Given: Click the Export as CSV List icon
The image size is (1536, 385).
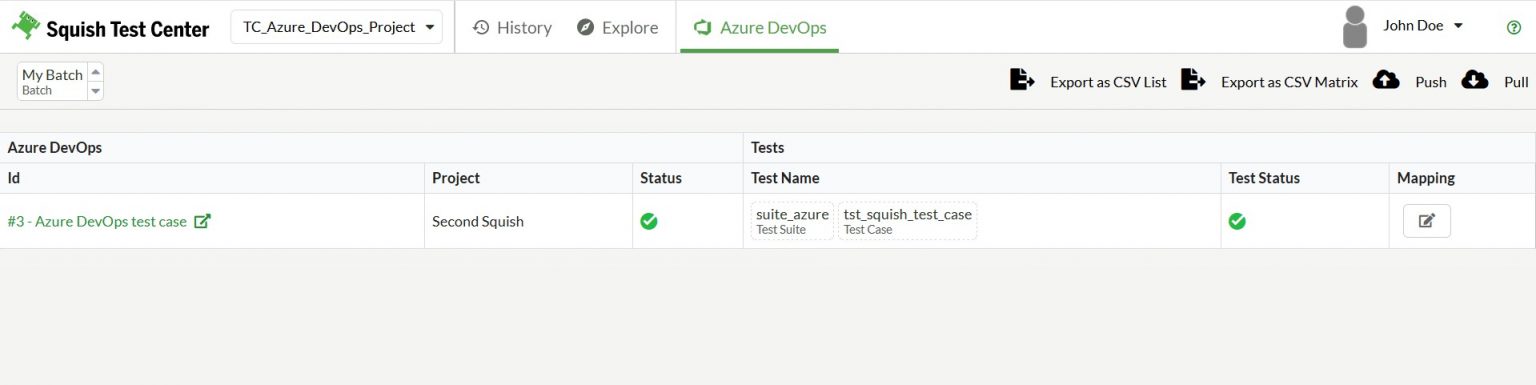Looking at the screenshot, I should coord(1022,80).
